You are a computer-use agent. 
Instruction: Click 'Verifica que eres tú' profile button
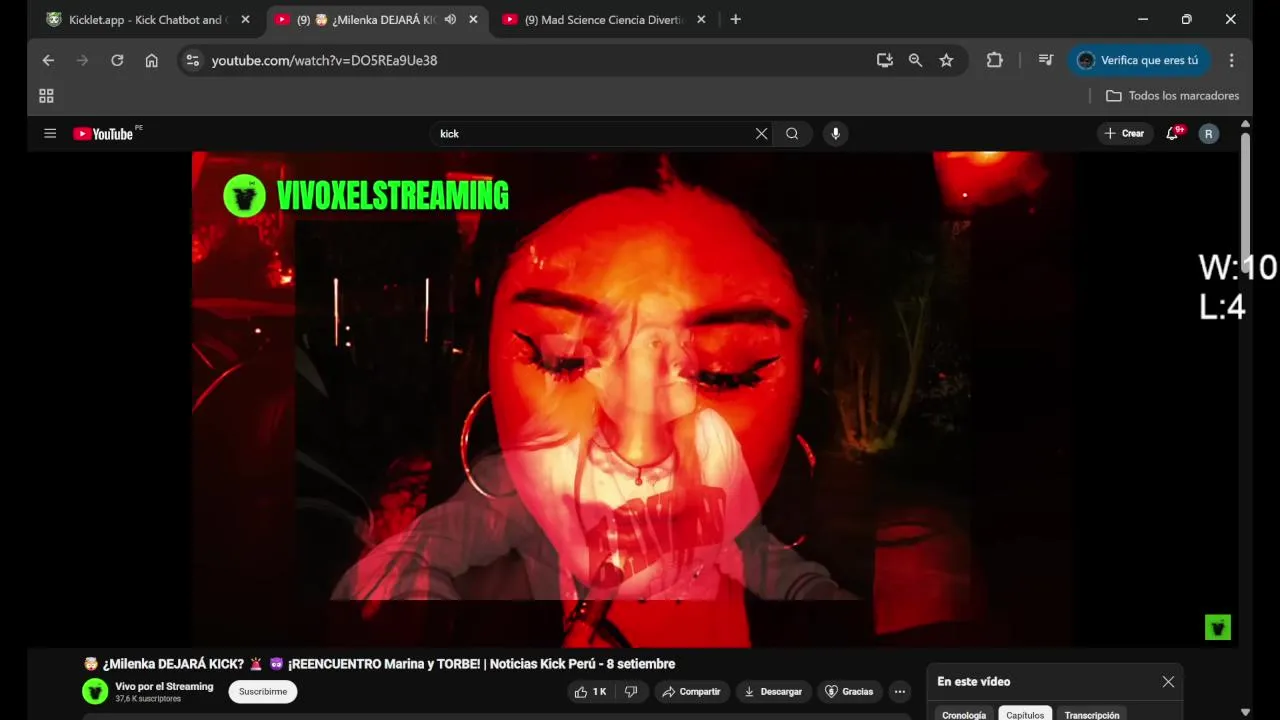point(1138,60)
